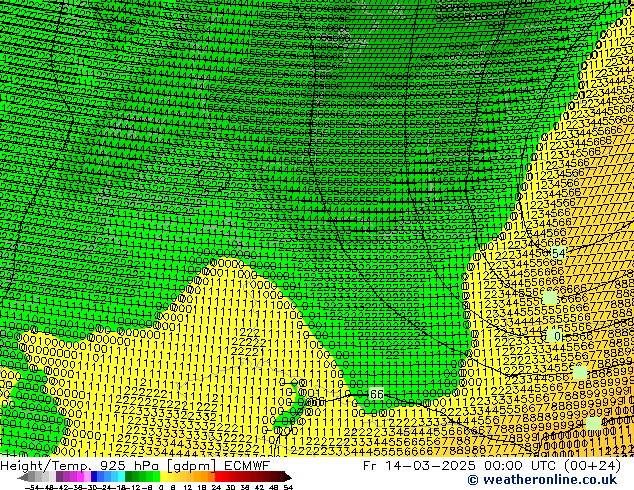Click the yellow swatch above legend value 0
Image resolution: width=634 pixels, height=490 pixels.
pyautogui.click(x=163, y=477)
